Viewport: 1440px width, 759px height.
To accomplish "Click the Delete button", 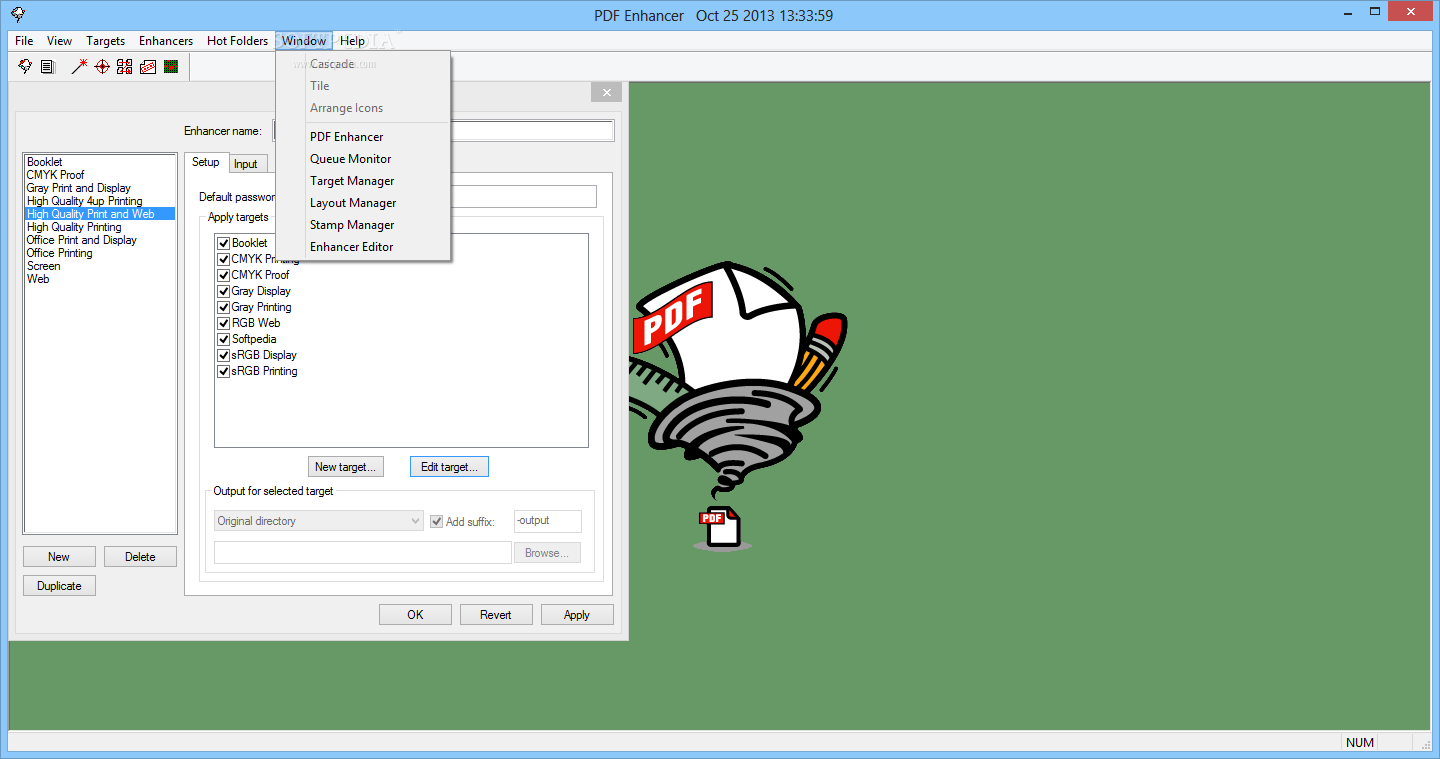I will (x=140, y=557).
